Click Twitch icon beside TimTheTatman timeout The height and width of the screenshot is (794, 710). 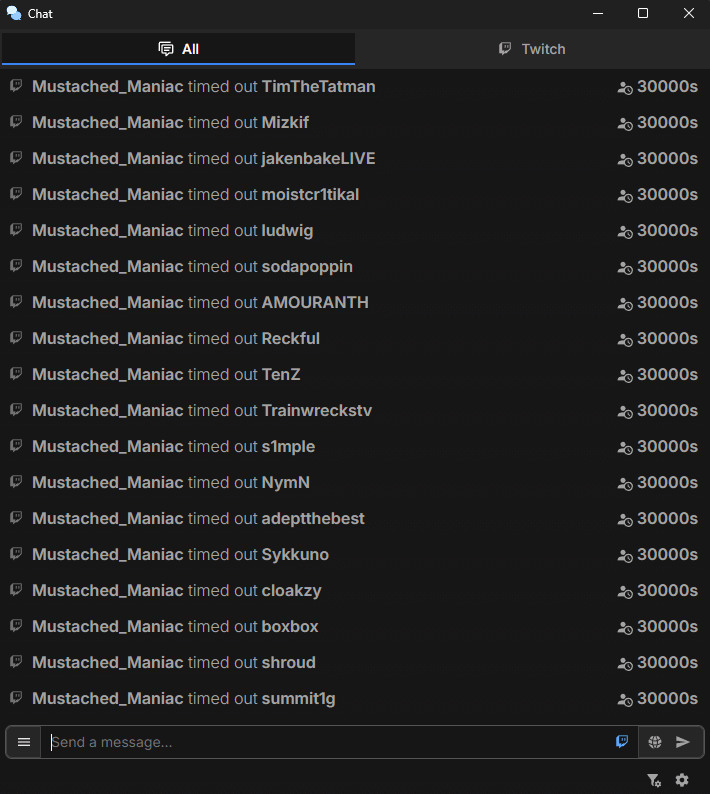(16, 86)
